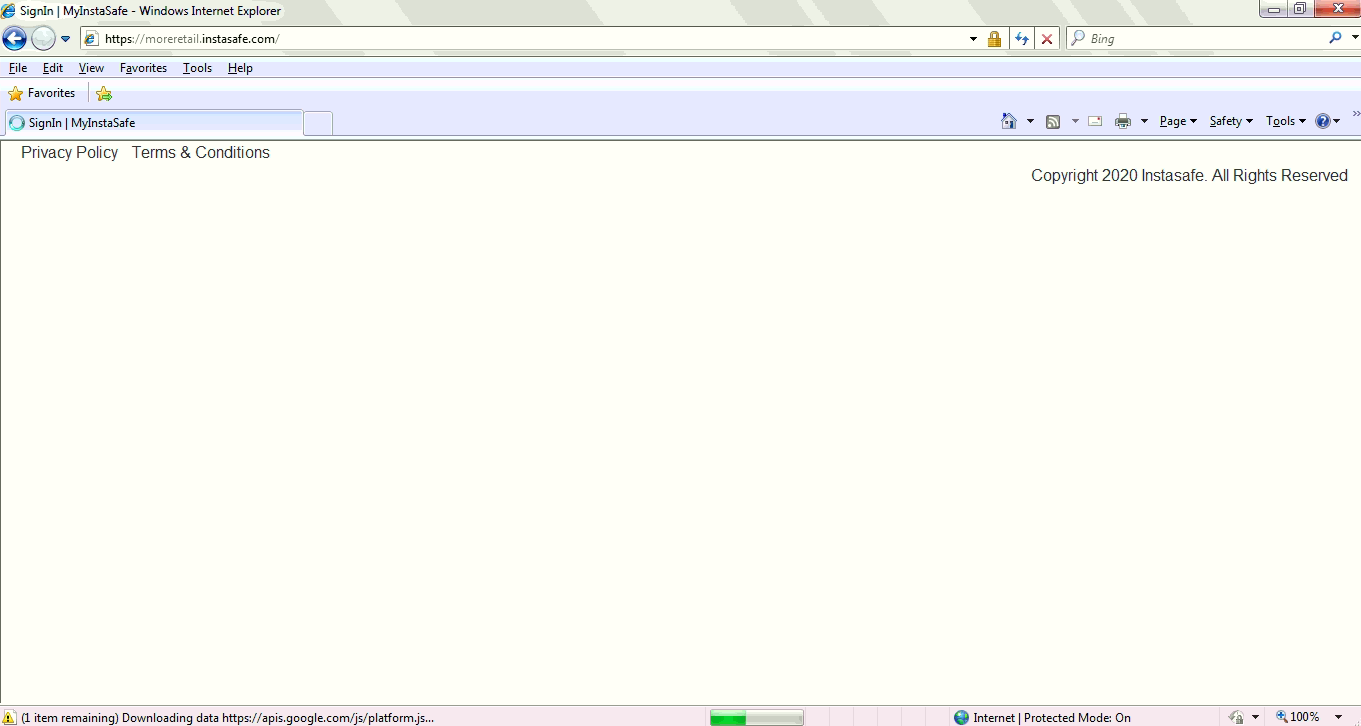Click the status bar privacy icon
The image size is (1361, 726).
(1237, 717)
